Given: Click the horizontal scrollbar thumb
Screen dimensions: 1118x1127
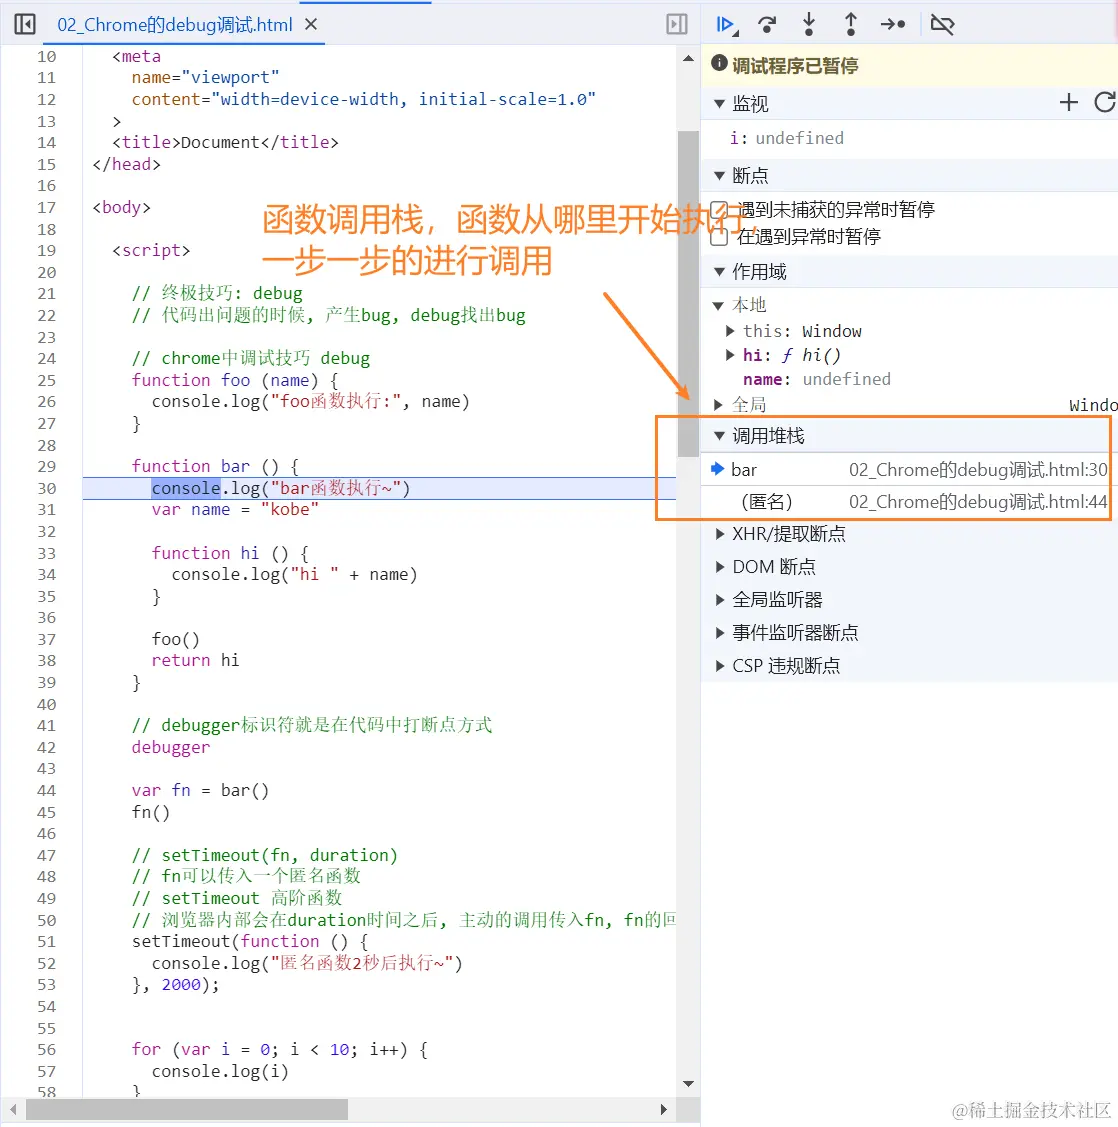Looking at the screenshot, I should [x=187, y=1110].
